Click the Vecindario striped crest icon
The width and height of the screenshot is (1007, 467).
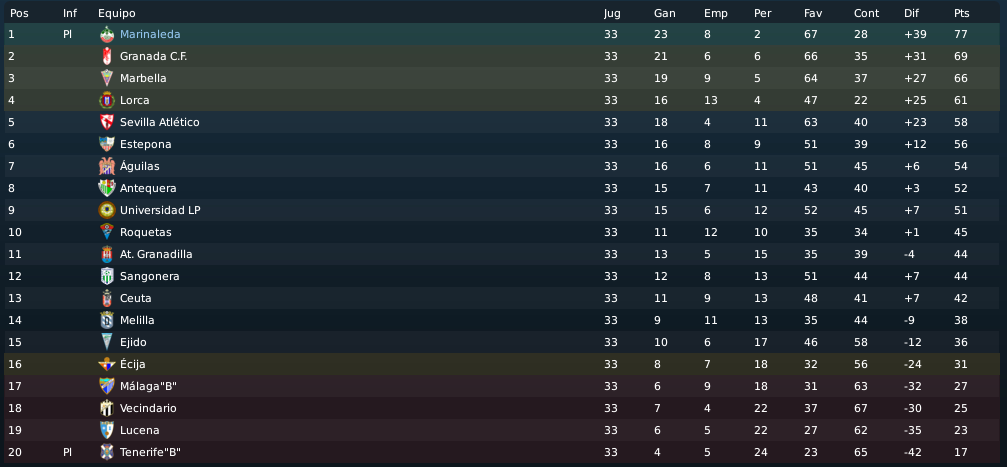click(107, 408)
